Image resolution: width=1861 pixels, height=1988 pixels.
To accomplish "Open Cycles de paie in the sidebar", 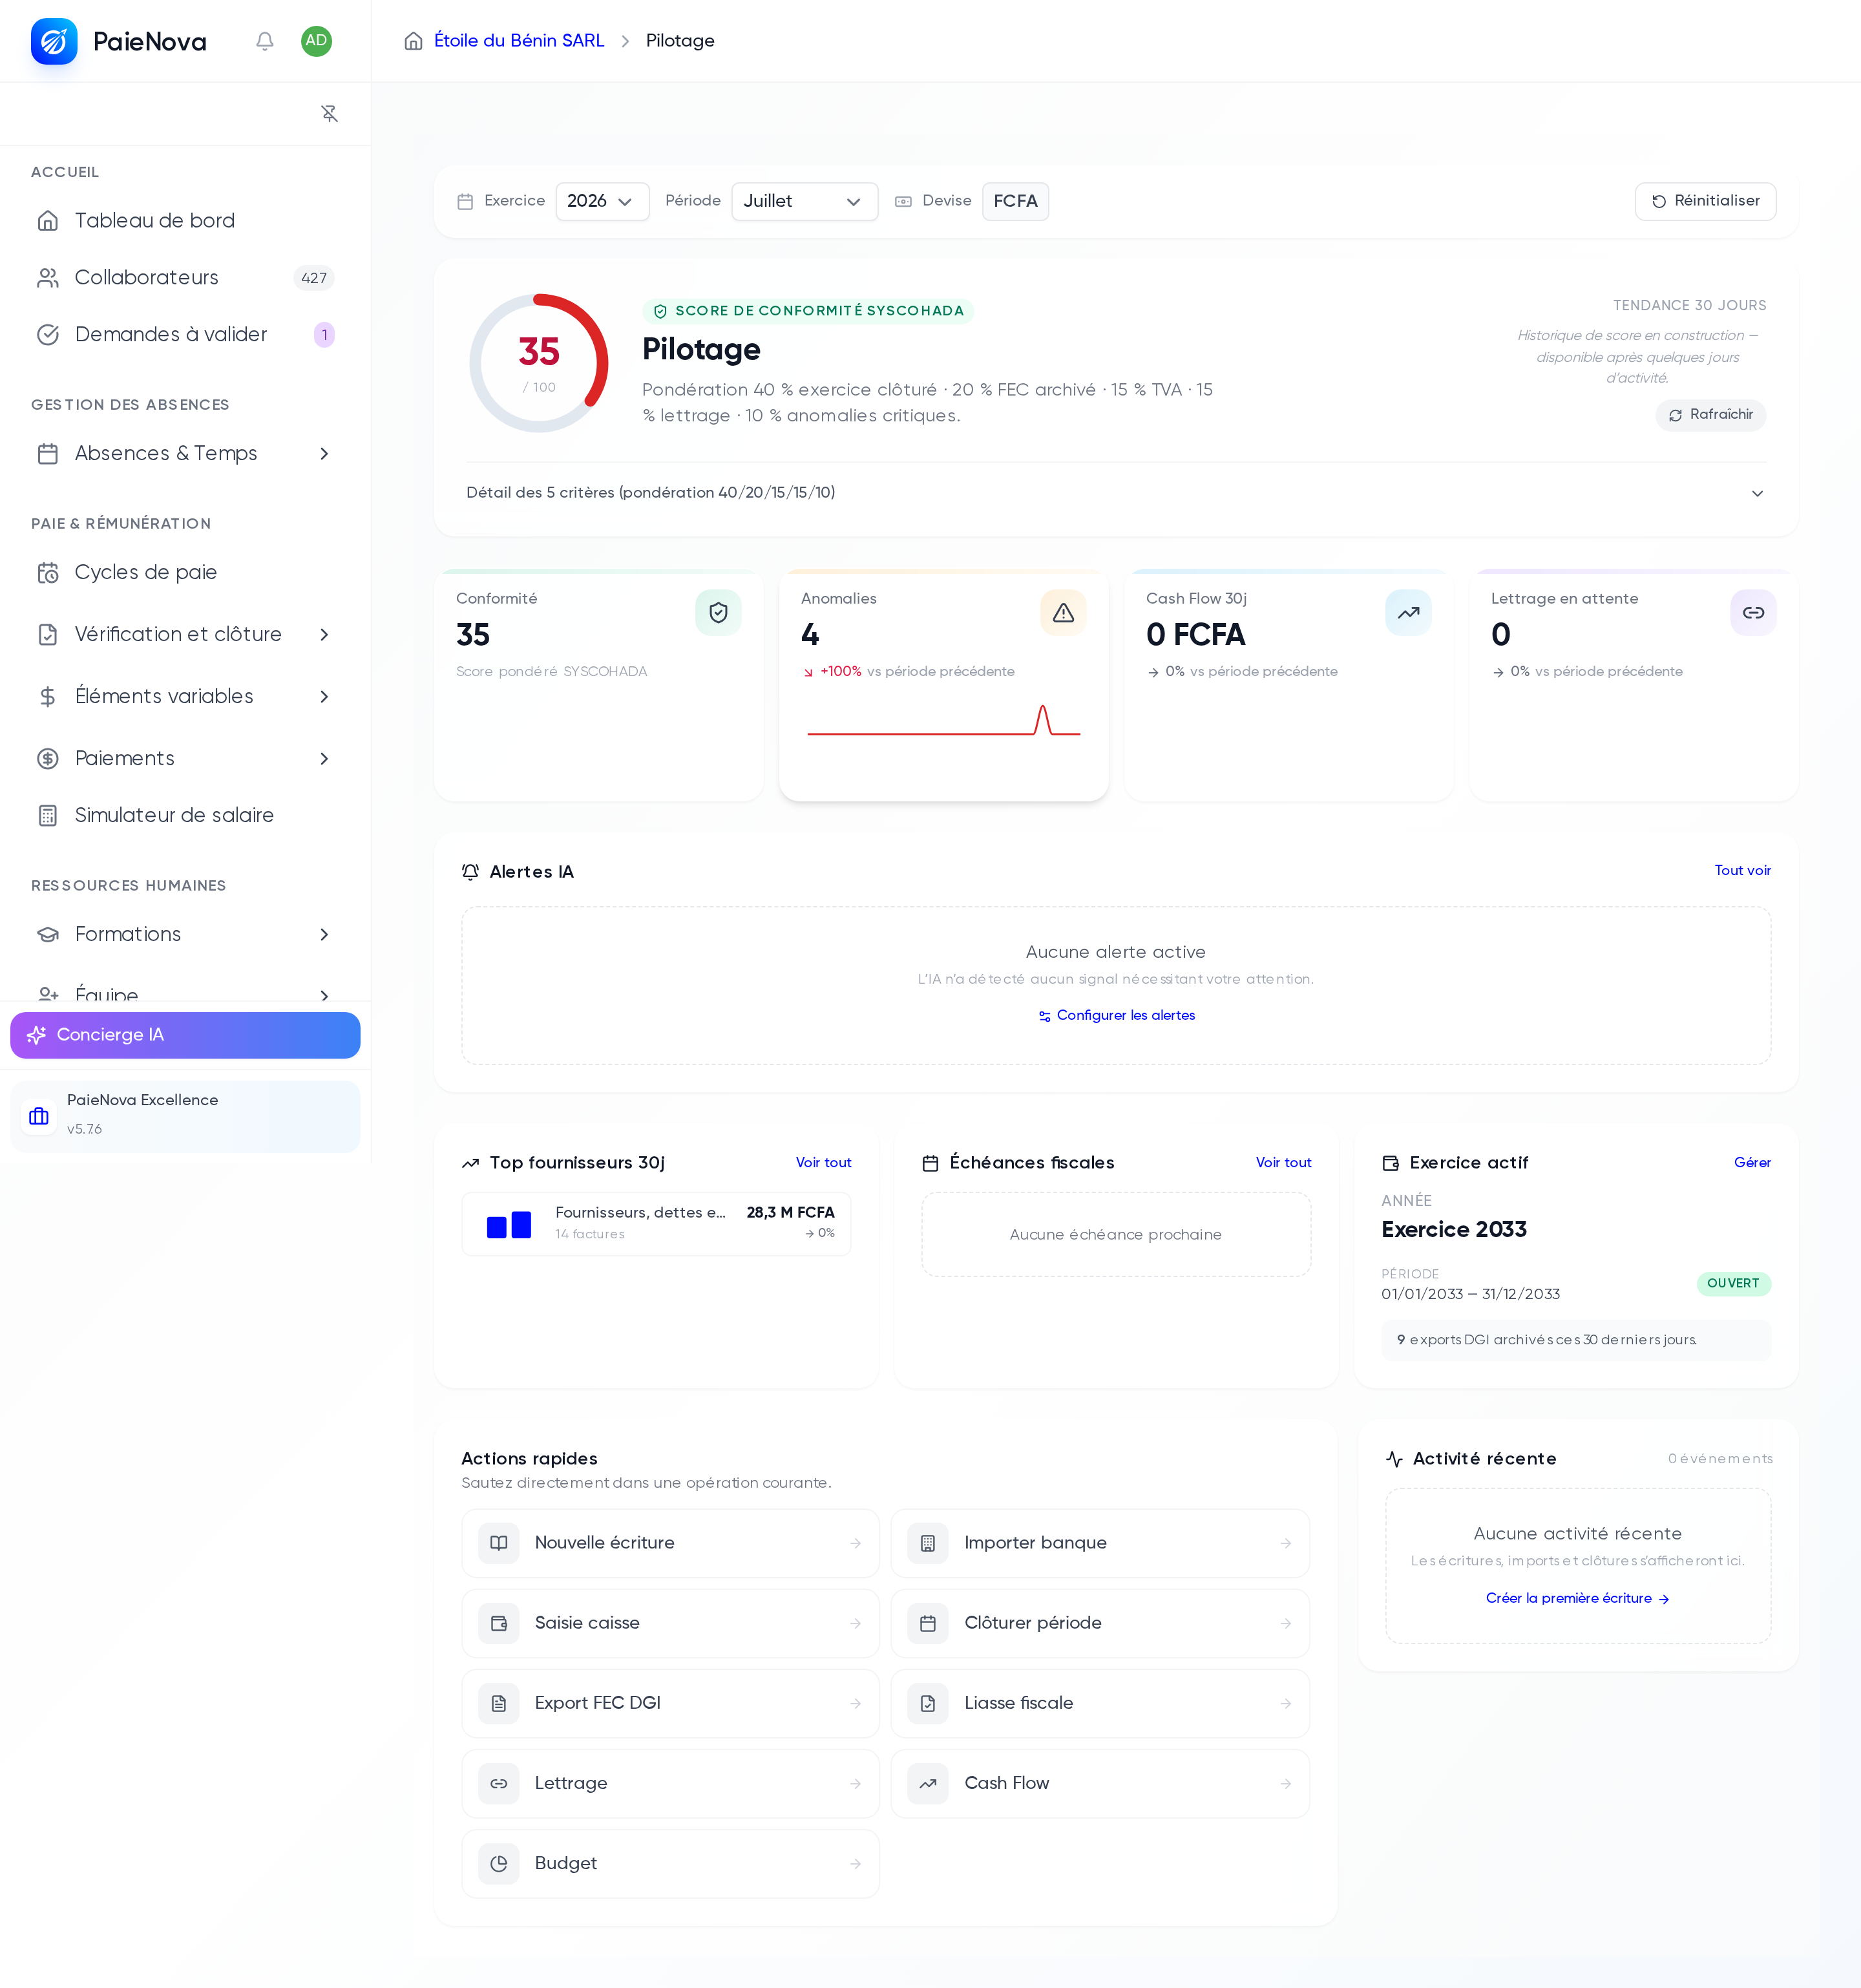I will [185, 572].
